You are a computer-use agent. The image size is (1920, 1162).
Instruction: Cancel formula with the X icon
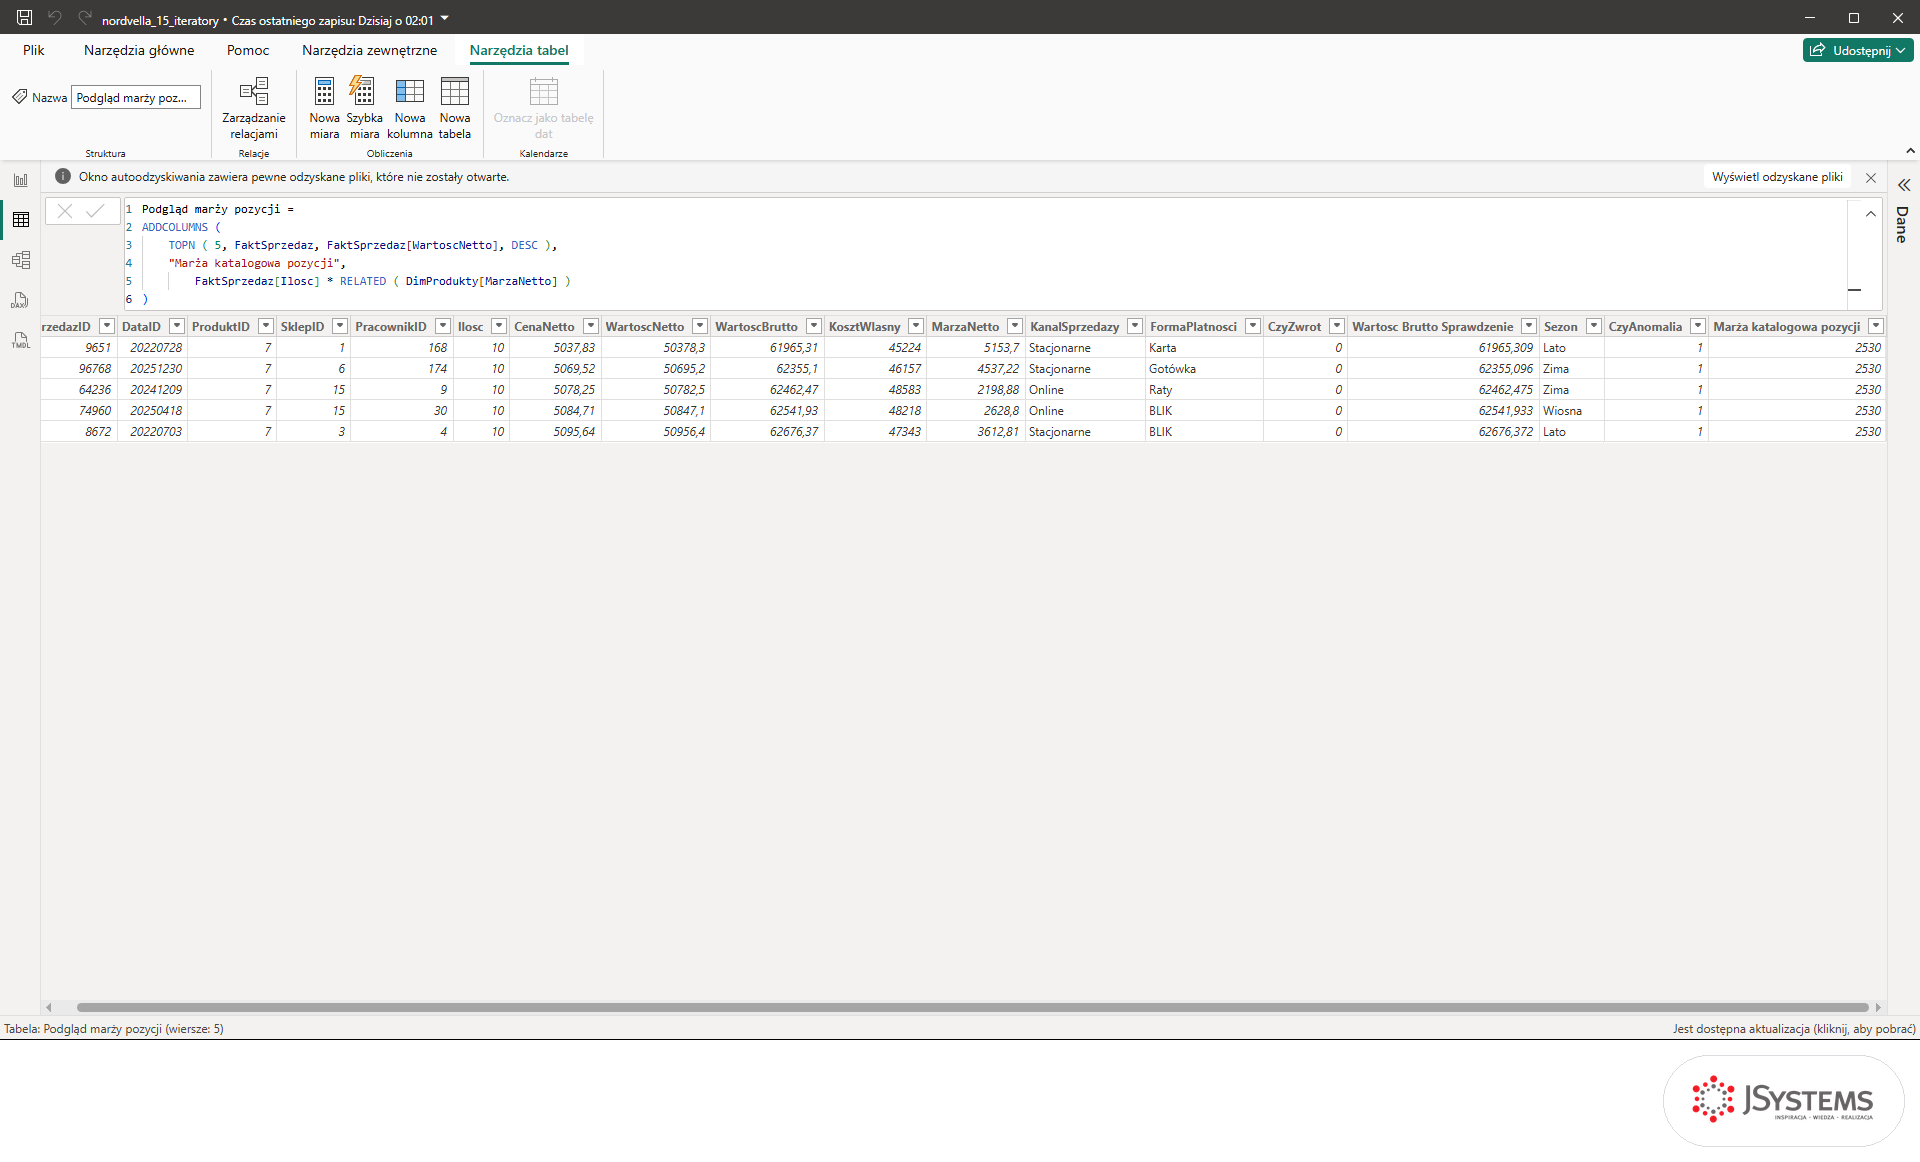coord(65,211)
